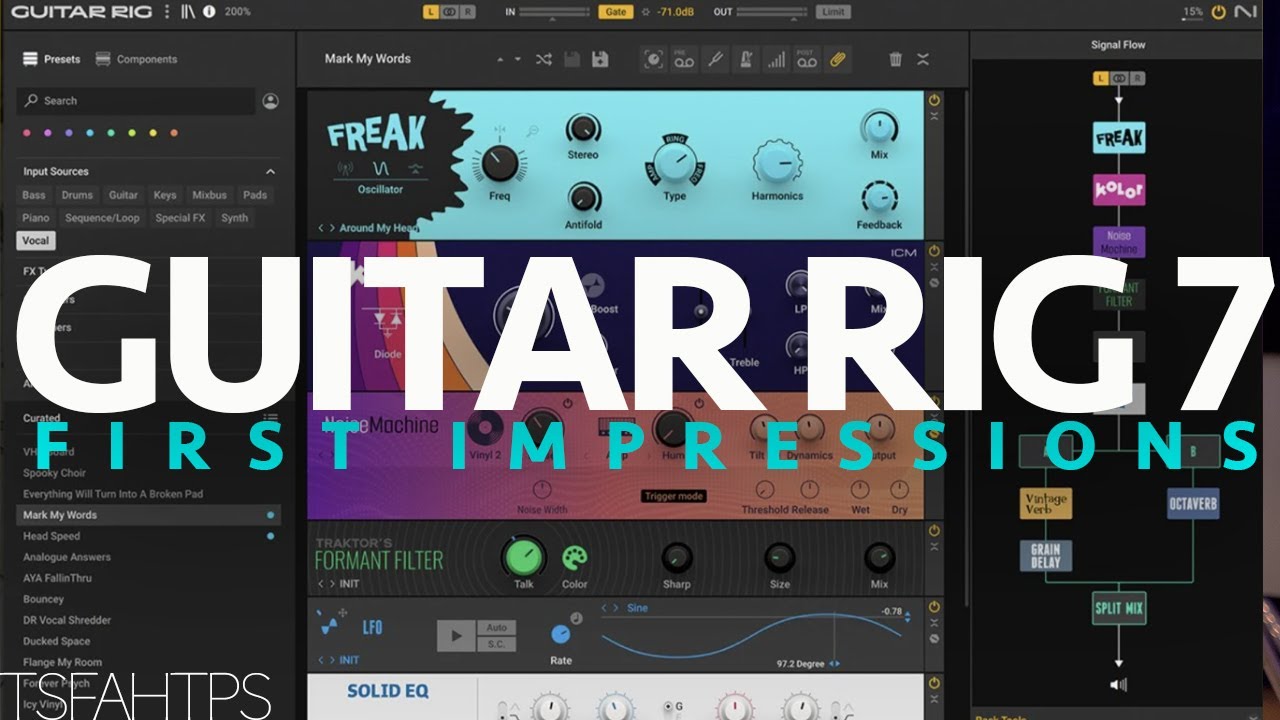Collapse all rack components icon
The width and height of the screenshot is (1280, 720).
923,60
